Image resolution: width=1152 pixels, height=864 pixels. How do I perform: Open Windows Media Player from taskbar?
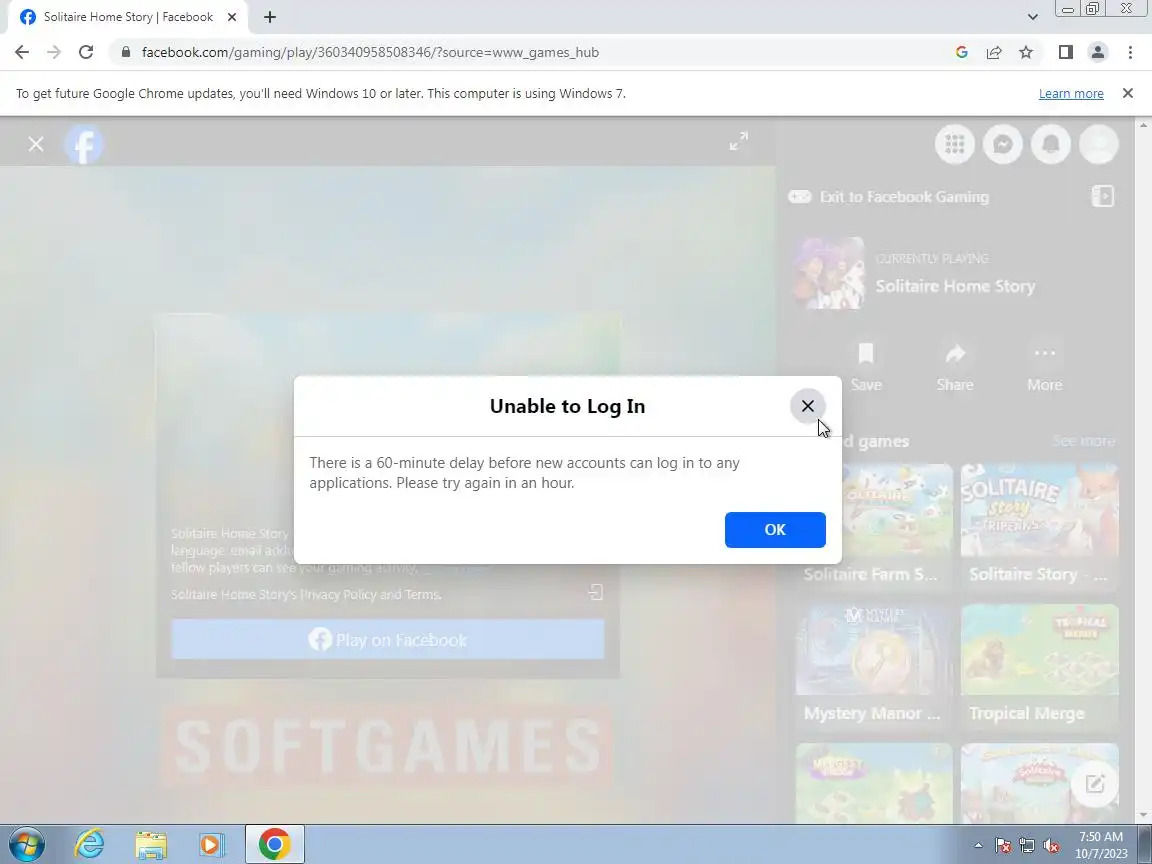[x=212, y=844]
